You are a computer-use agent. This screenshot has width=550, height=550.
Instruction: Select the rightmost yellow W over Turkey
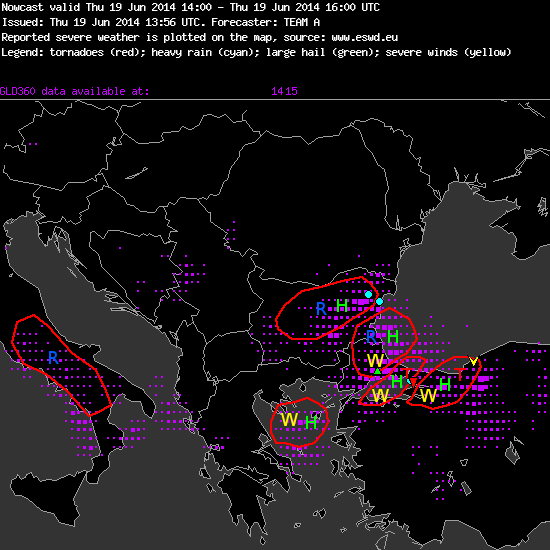point(428,395)
